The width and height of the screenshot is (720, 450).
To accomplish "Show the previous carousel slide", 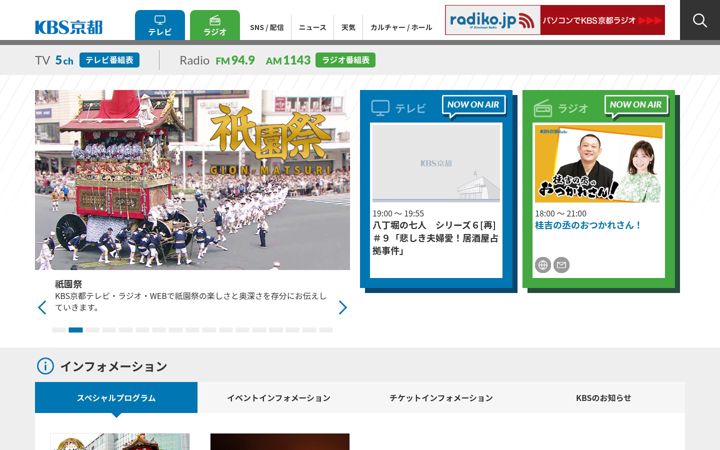I will click(42, 307).
